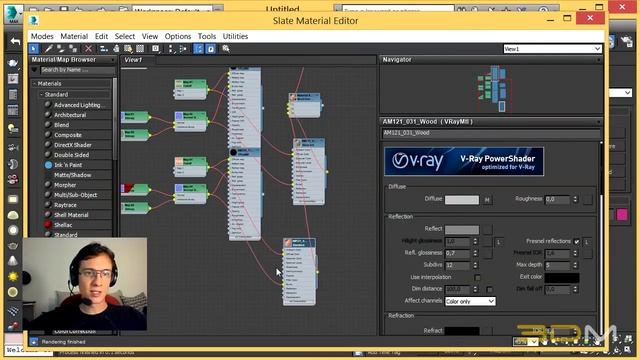Select Multi/Sub-Object material in list

tap(76, 195)
